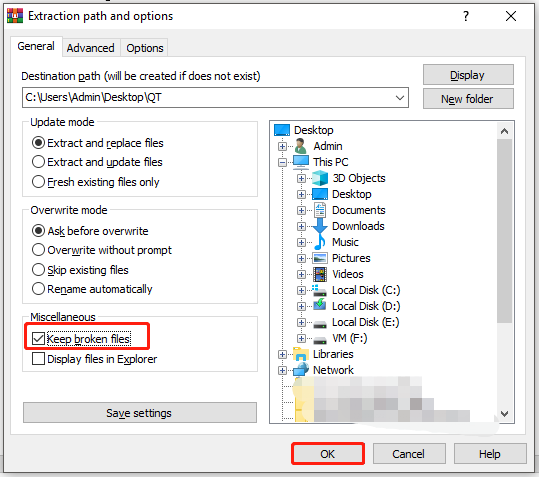Expand the Documents tree node

tap(301, 210)
